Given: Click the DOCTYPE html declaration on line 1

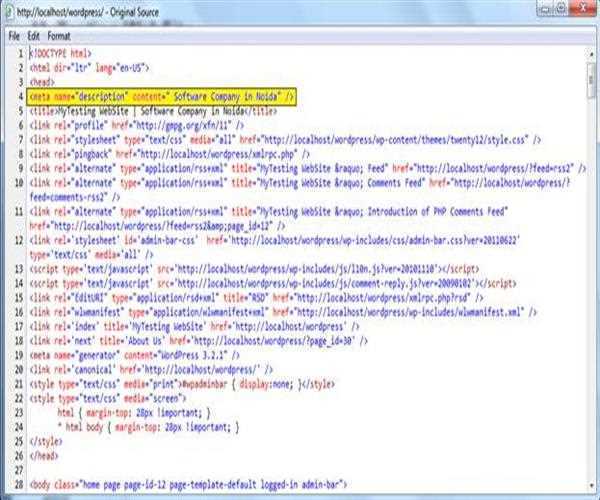Looking at the screenshot, I should click(61, 52).
